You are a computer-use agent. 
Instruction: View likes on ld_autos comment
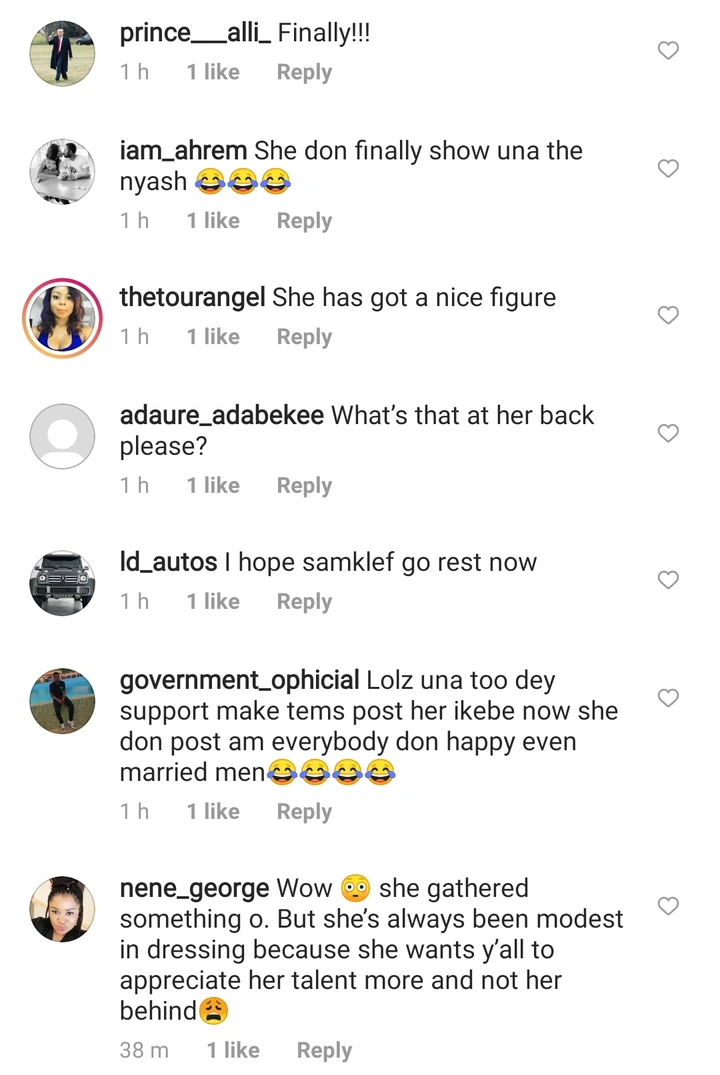[213, 602]
